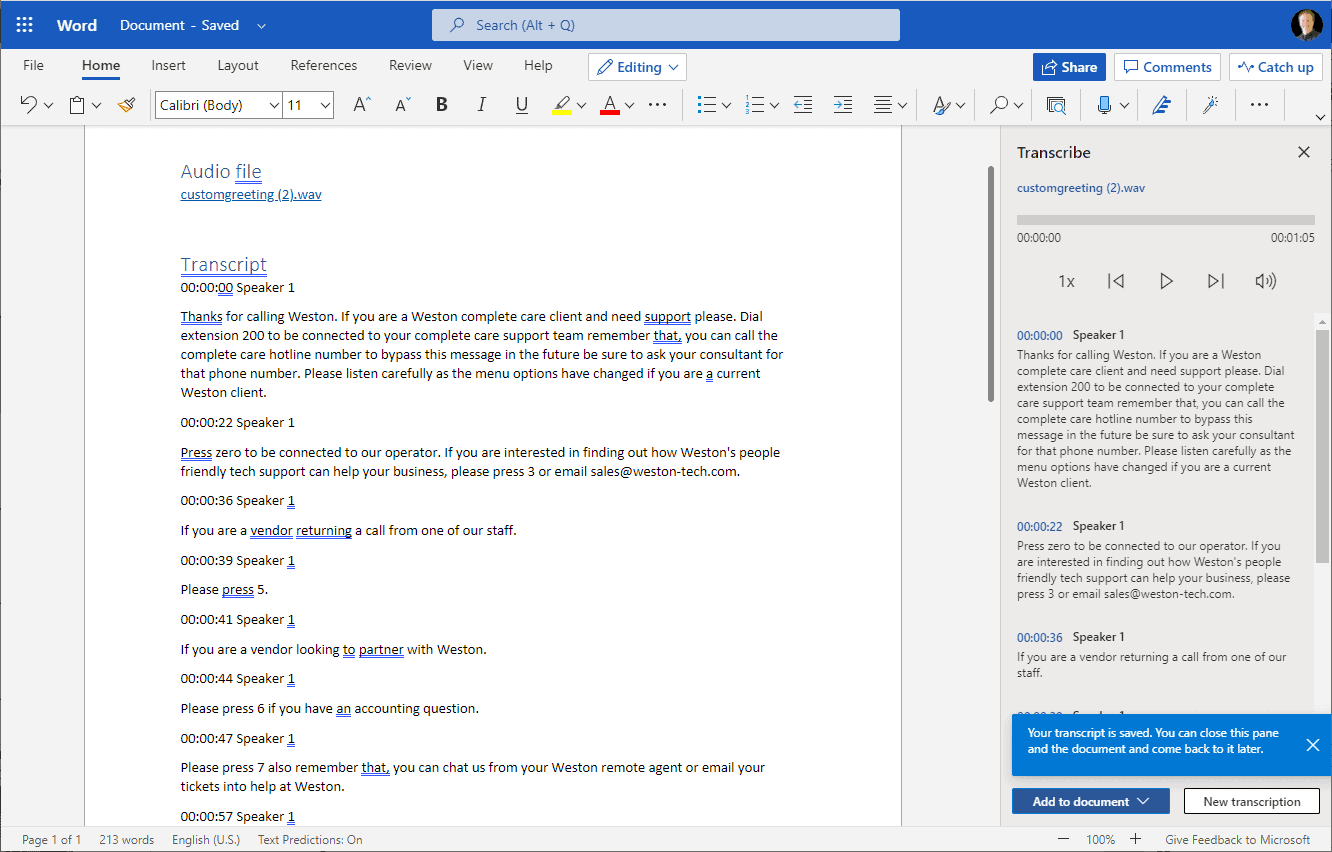
Task: Open the Help tab
Action: (538, 65)
